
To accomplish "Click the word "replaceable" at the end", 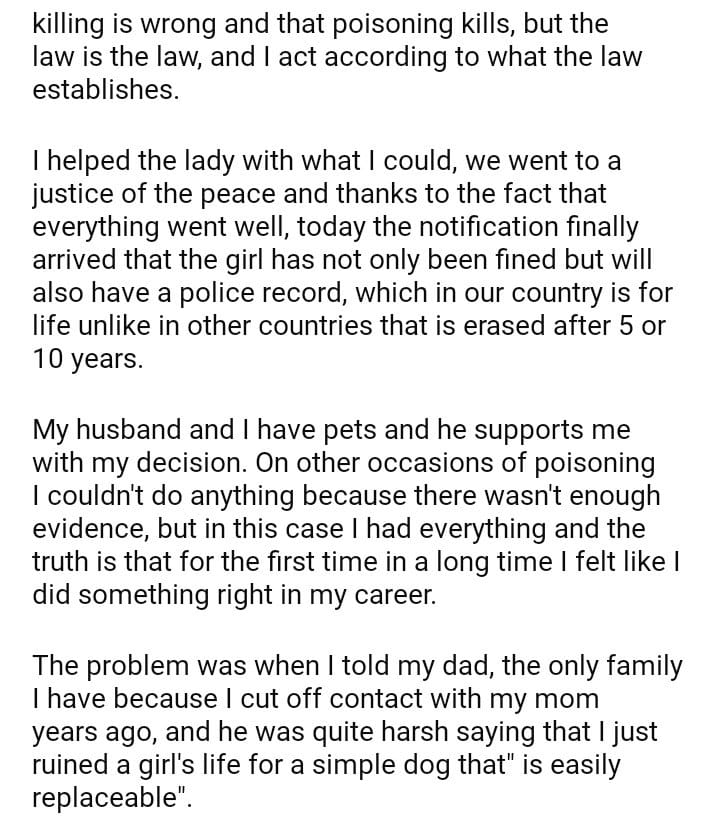I will click(104, 800).
